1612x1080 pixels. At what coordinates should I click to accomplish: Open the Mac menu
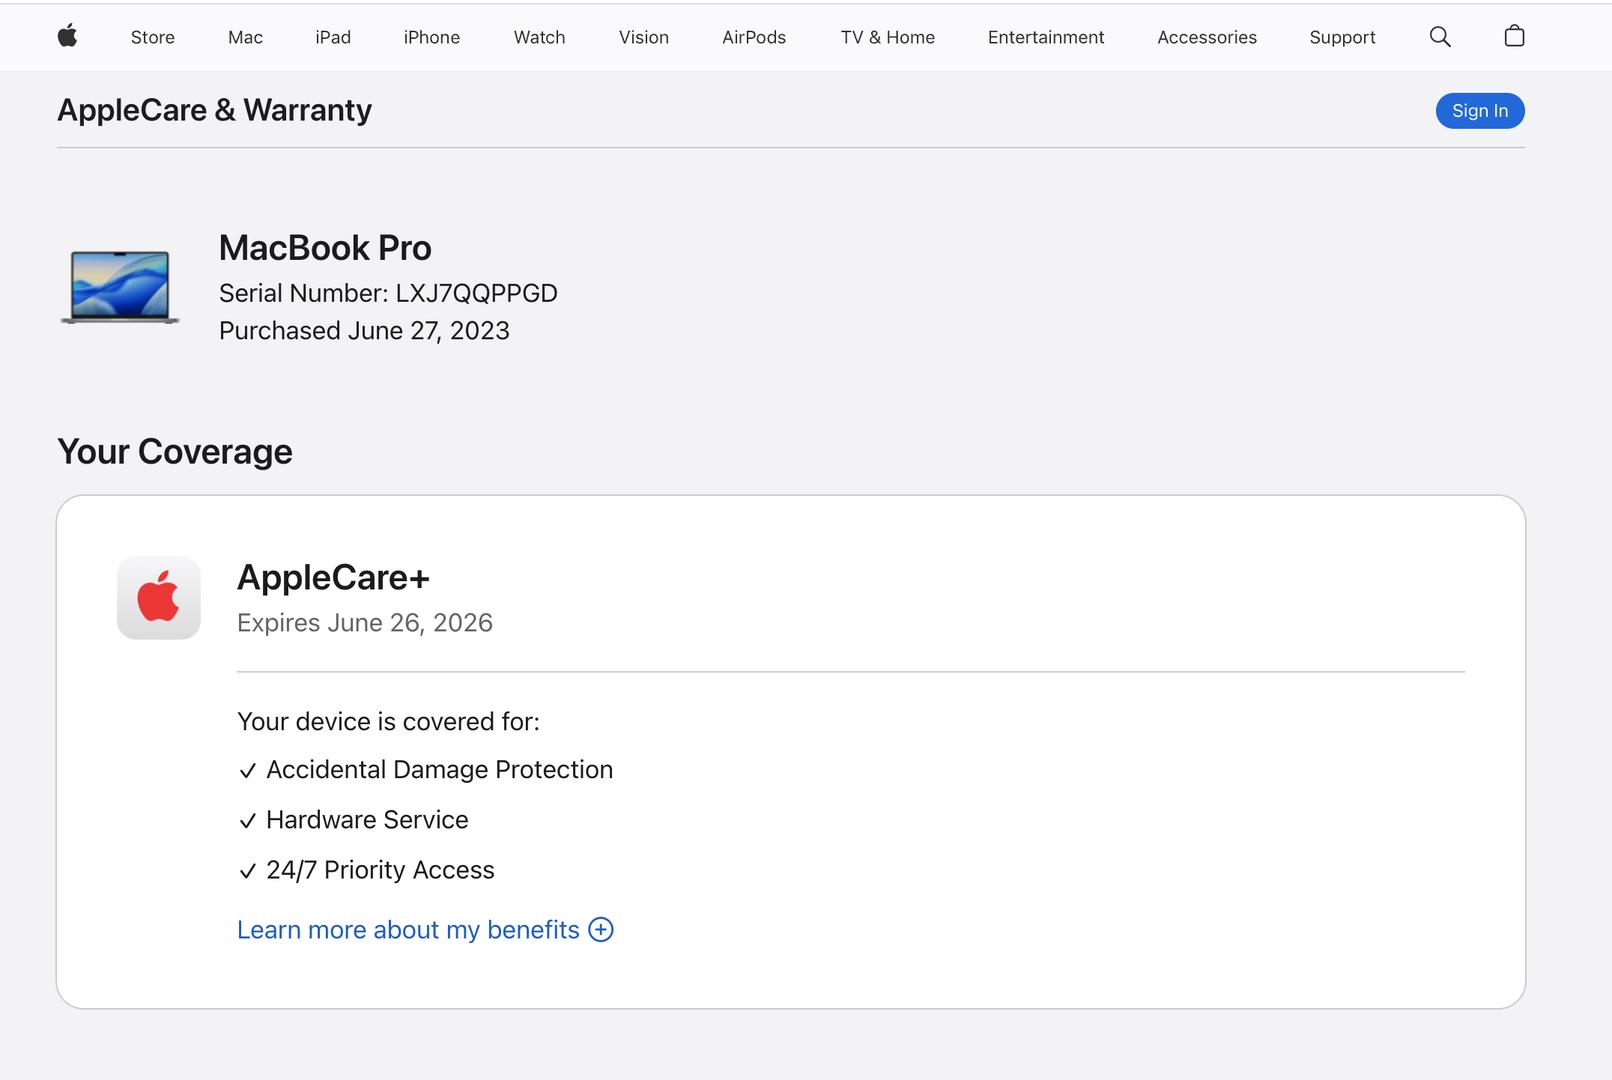click(245, 37)
